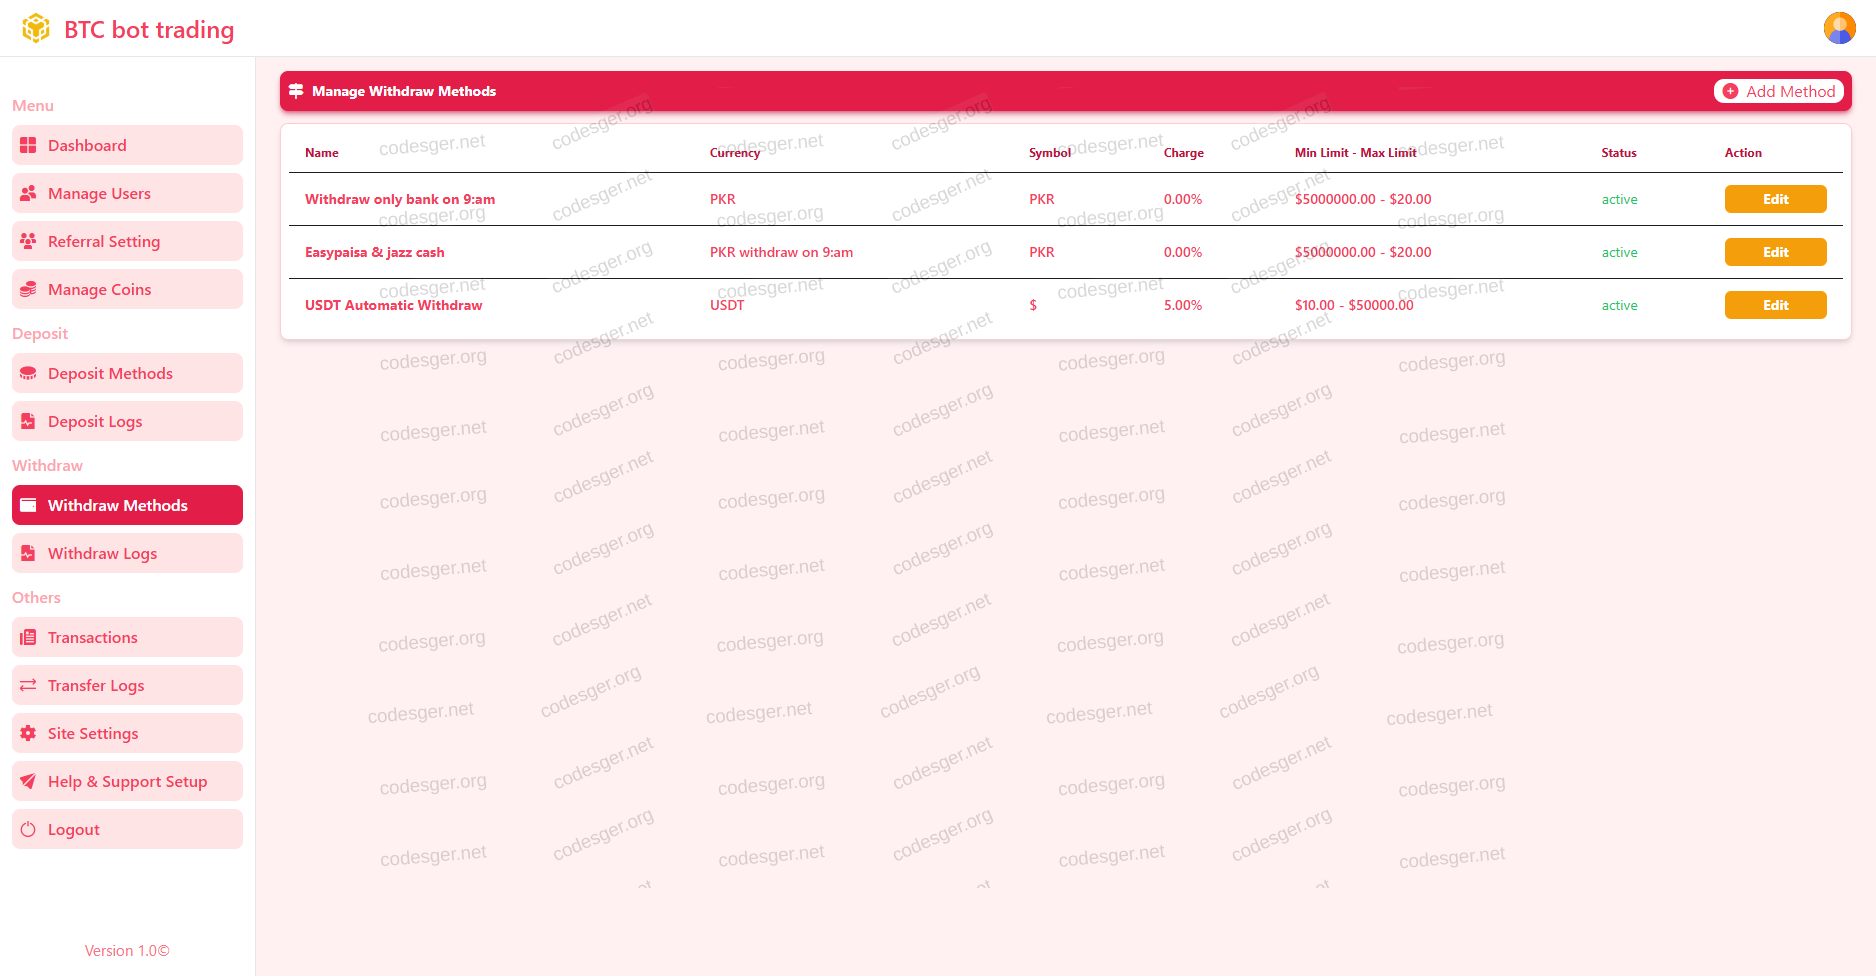Click the Dashboard grid icon in sidebar

(28, 145)
